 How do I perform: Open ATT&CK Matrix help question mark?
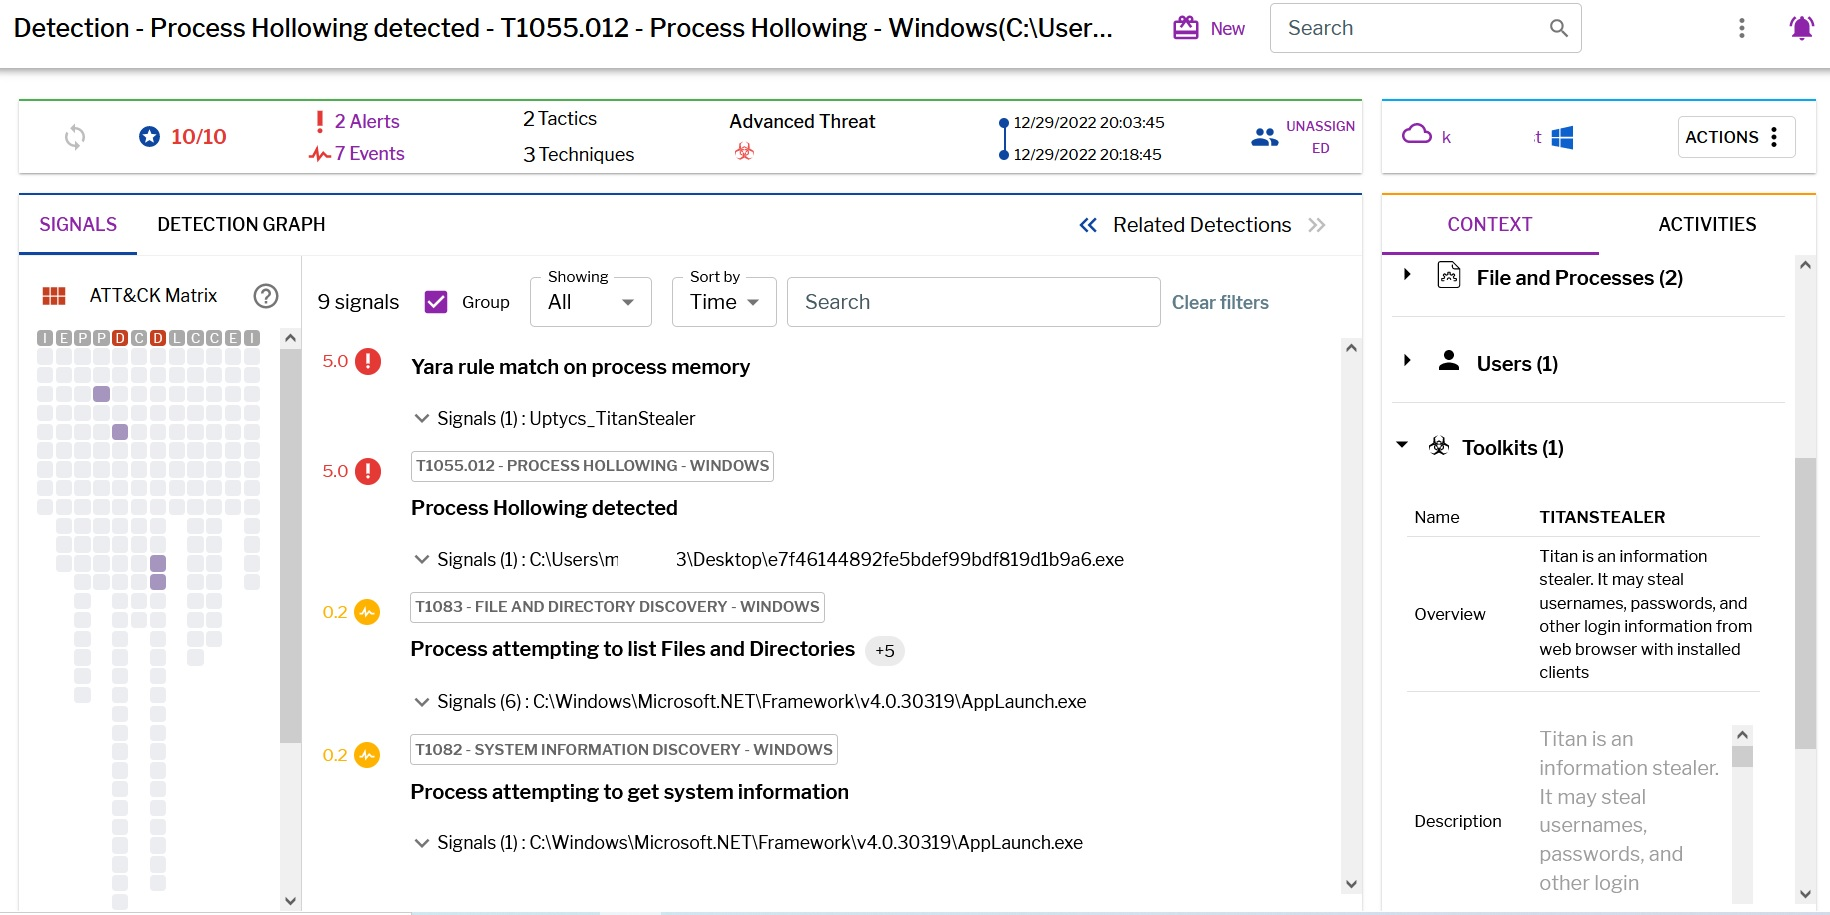click(265, 296)
